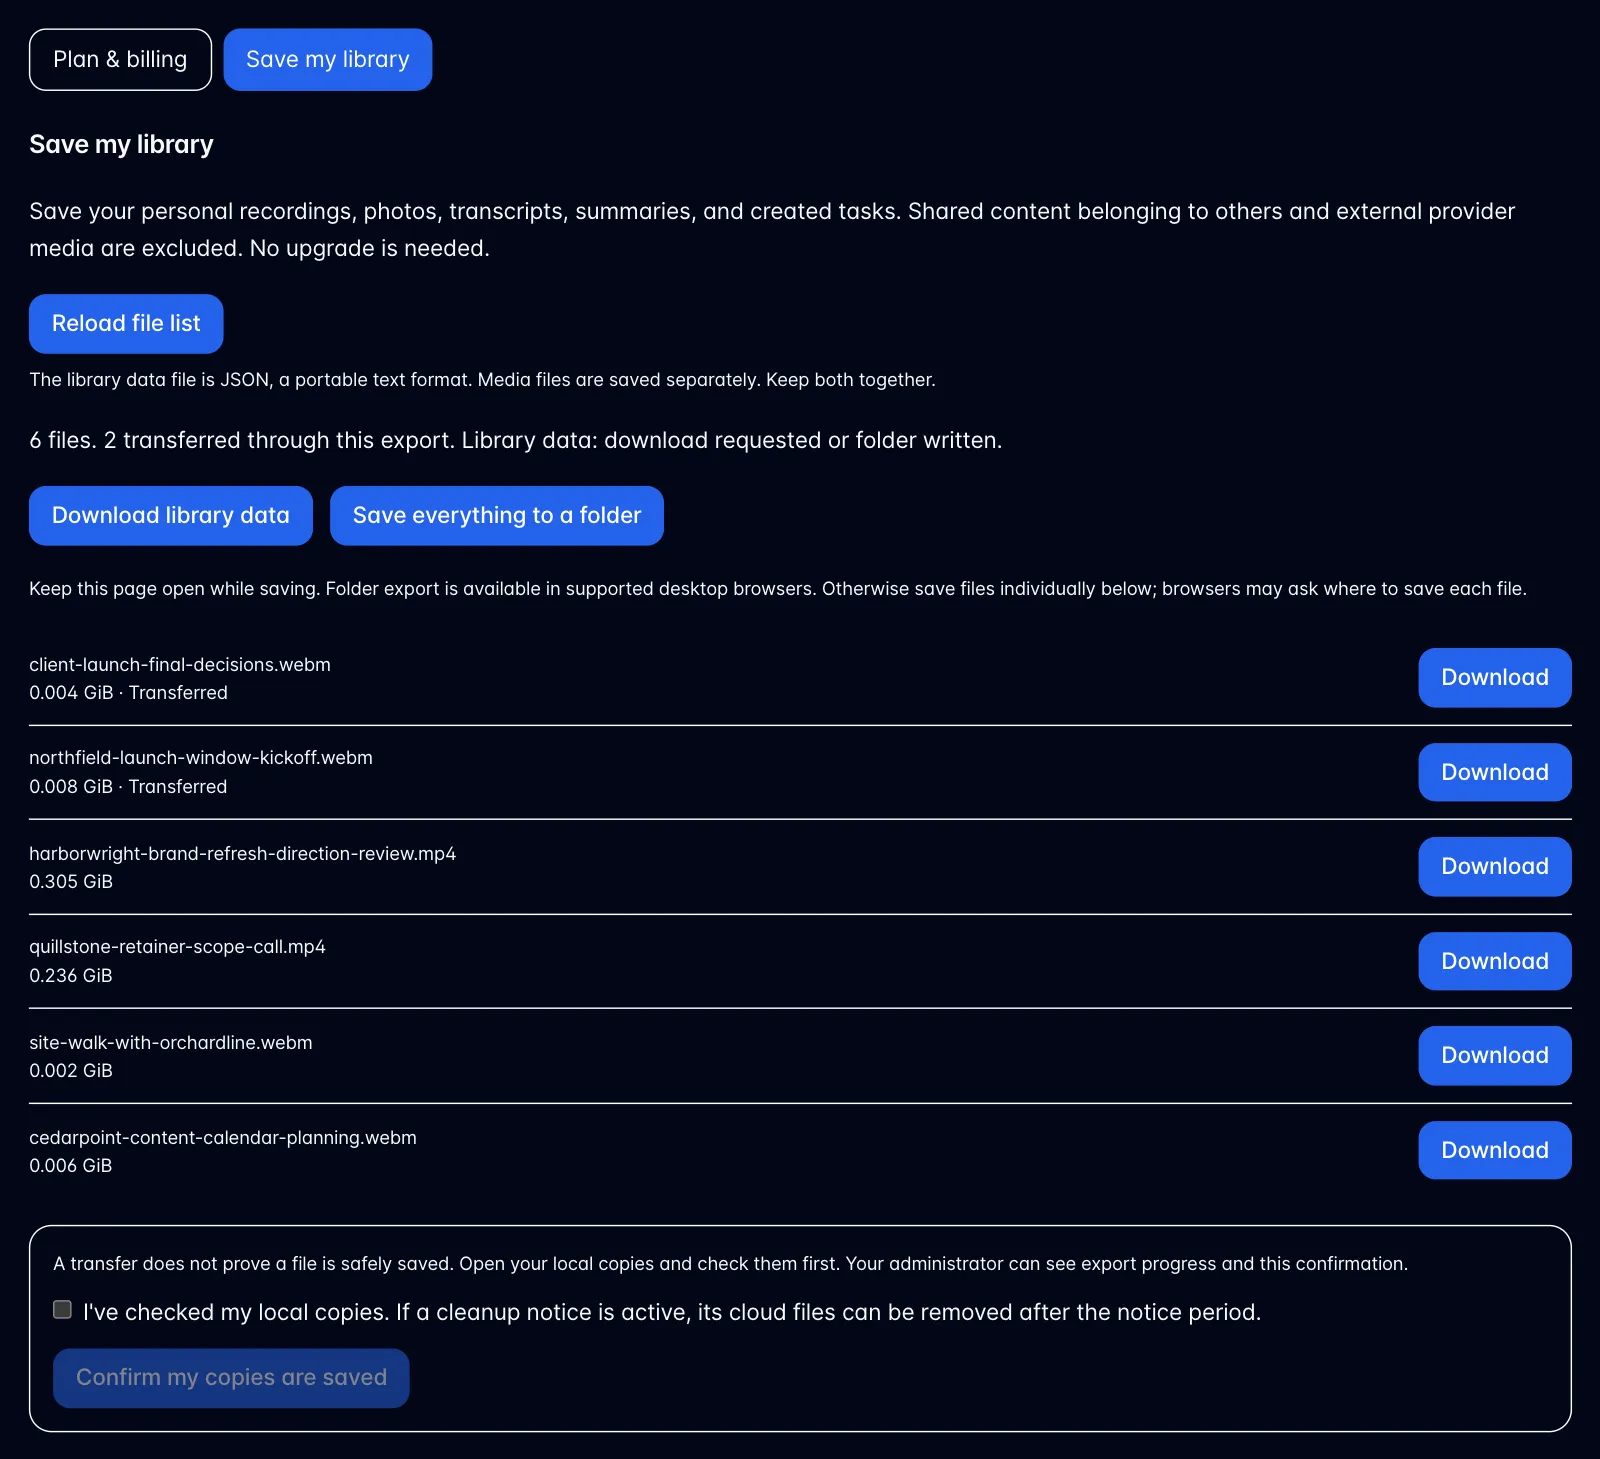The height and width of the screenshot is (1459, 1600).
Task: Select the Save my library tab
Action: 328,60
